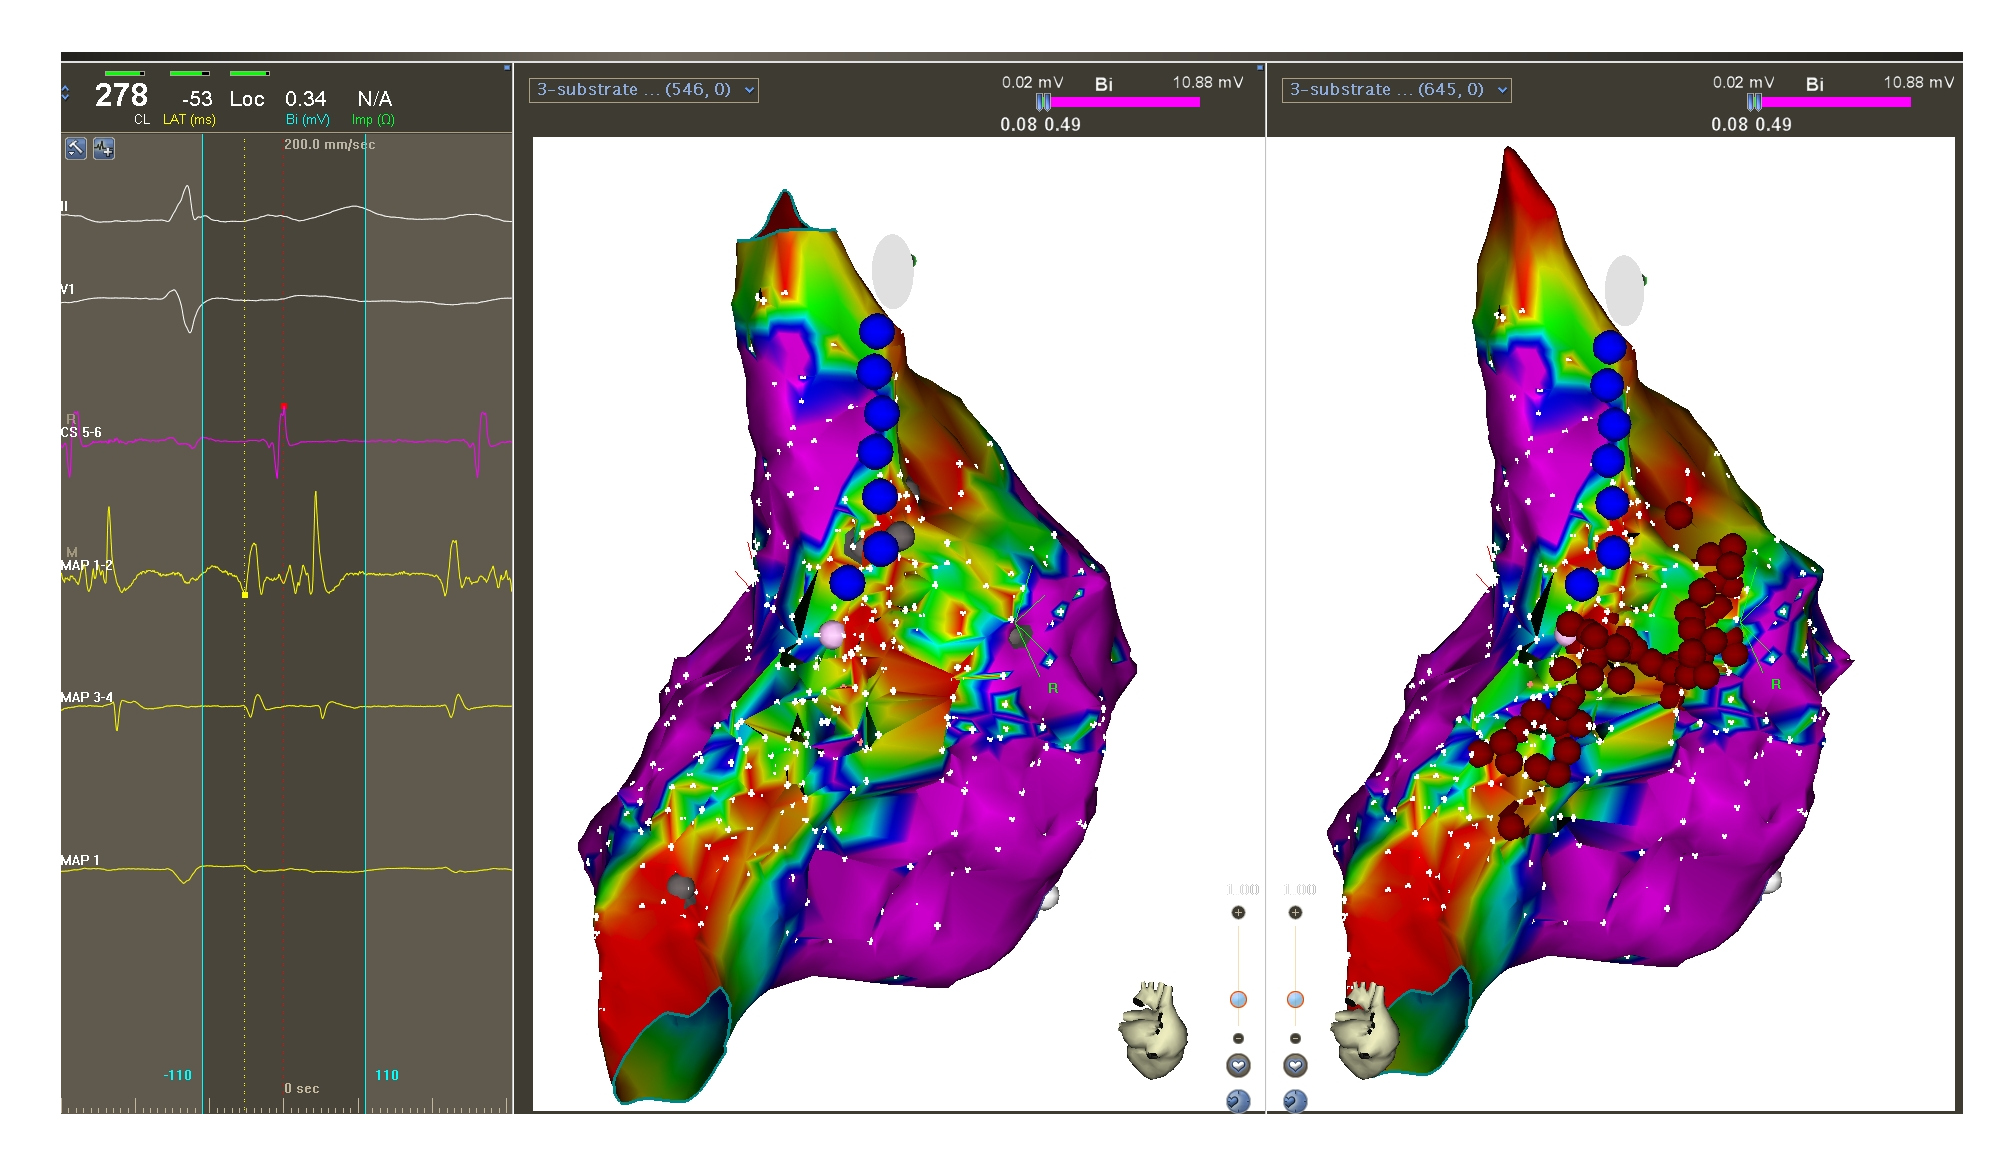
Task: Click the up/down chevrons beside cycle length 278
Action: (66, 93)
